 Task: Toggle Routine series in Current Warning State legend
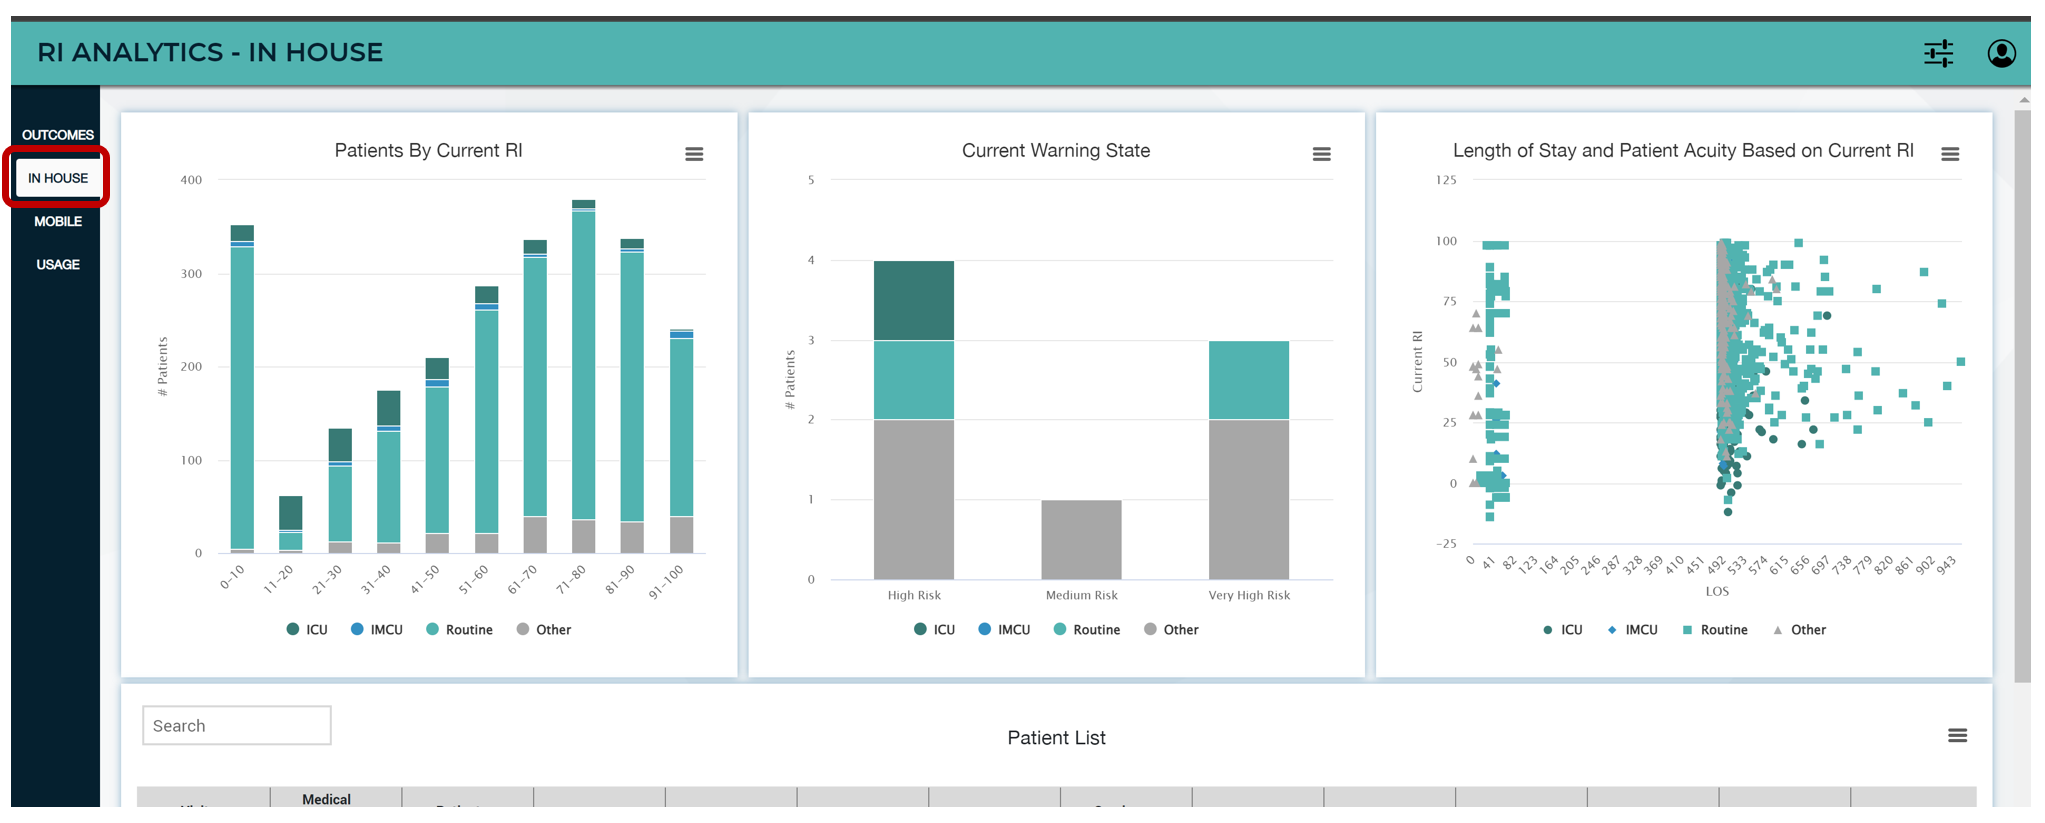pos(1087,630)
